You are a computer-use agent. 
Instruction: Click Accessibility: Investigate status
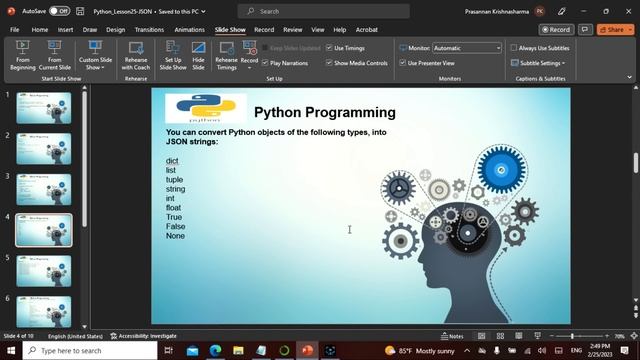pyautogui.click(x=144, y=336)
